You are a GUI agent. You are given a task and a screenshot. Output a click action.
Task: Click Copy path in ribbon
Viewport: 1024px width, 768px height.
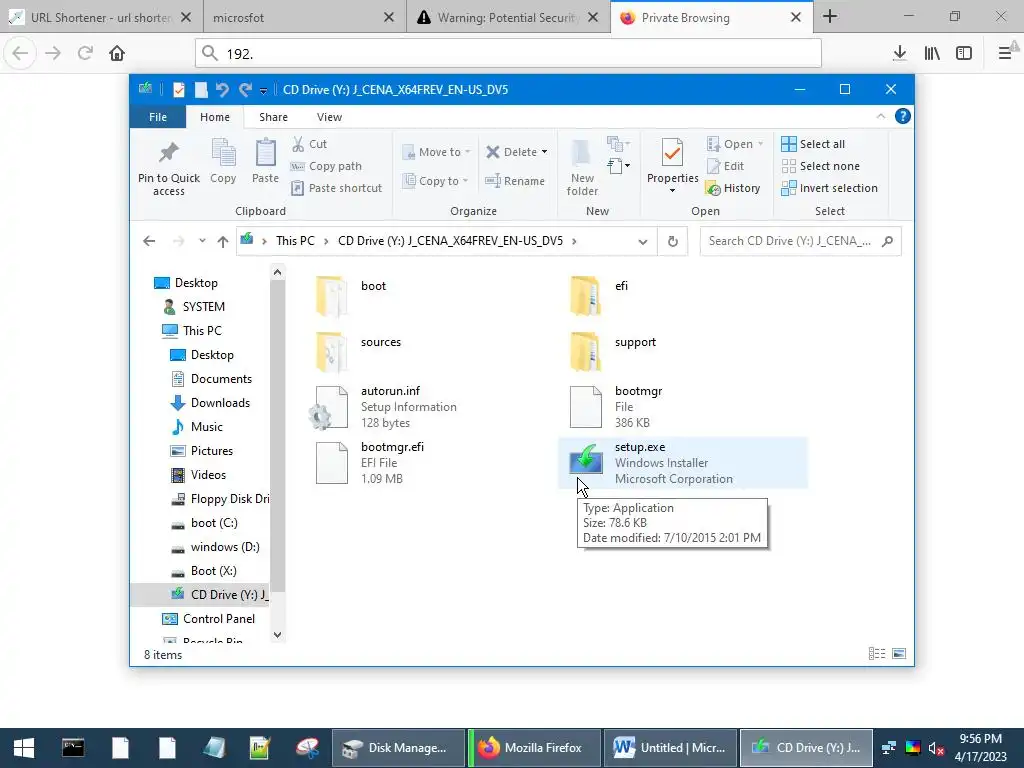(326, 166)
